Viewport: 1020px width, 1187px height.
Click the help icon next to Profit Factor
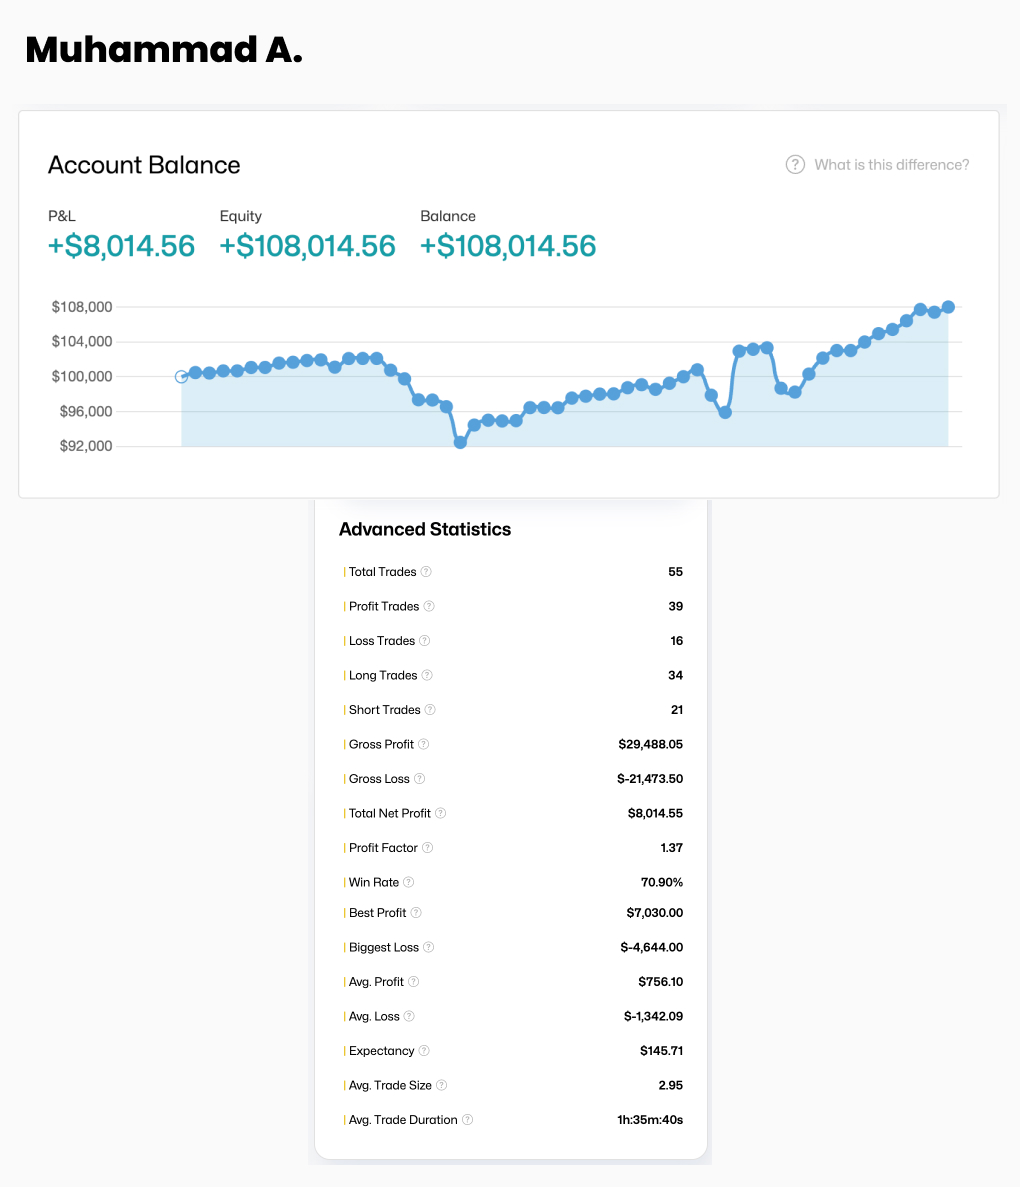(427, 848)
